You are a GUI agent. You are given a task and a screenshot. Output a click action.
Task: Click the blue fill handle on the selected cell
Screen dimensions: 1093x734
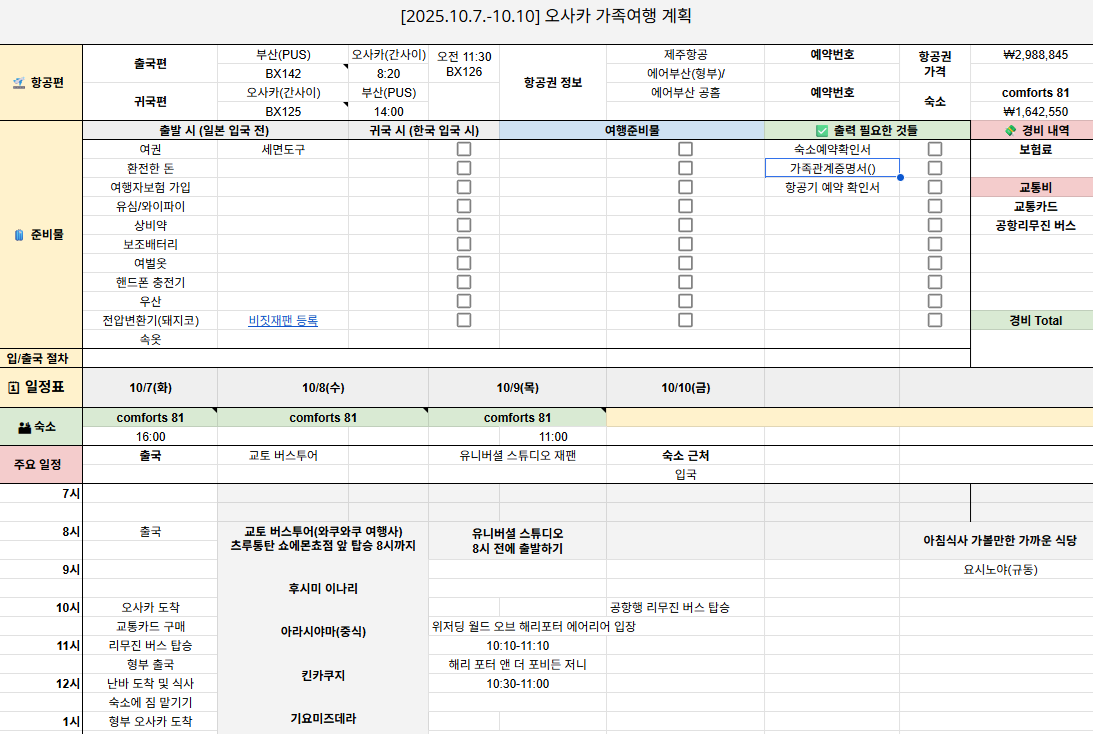900,177
